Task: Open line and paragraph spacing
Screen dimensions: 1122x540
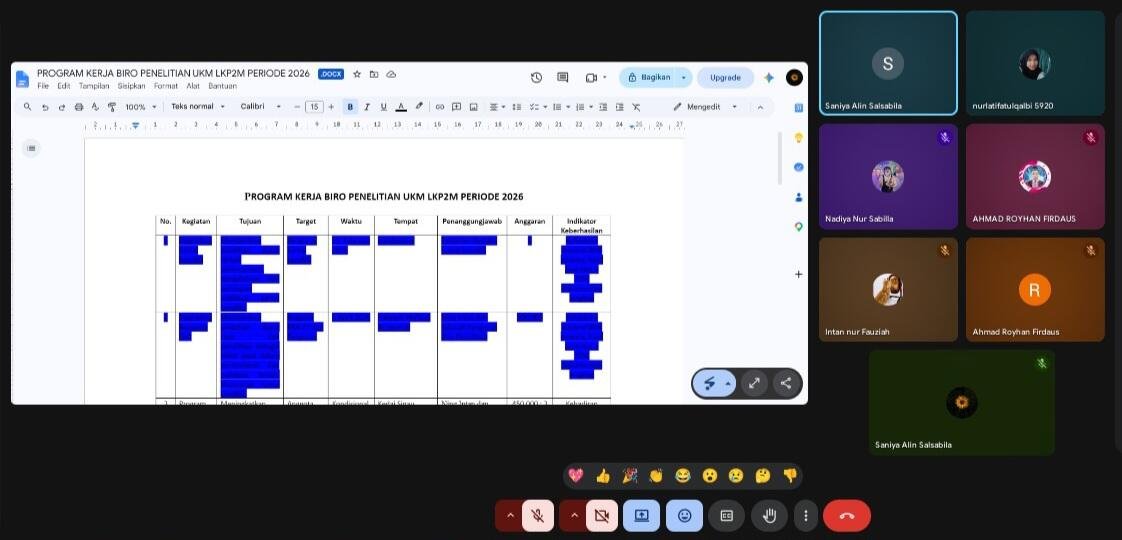Action: (517, 107)
